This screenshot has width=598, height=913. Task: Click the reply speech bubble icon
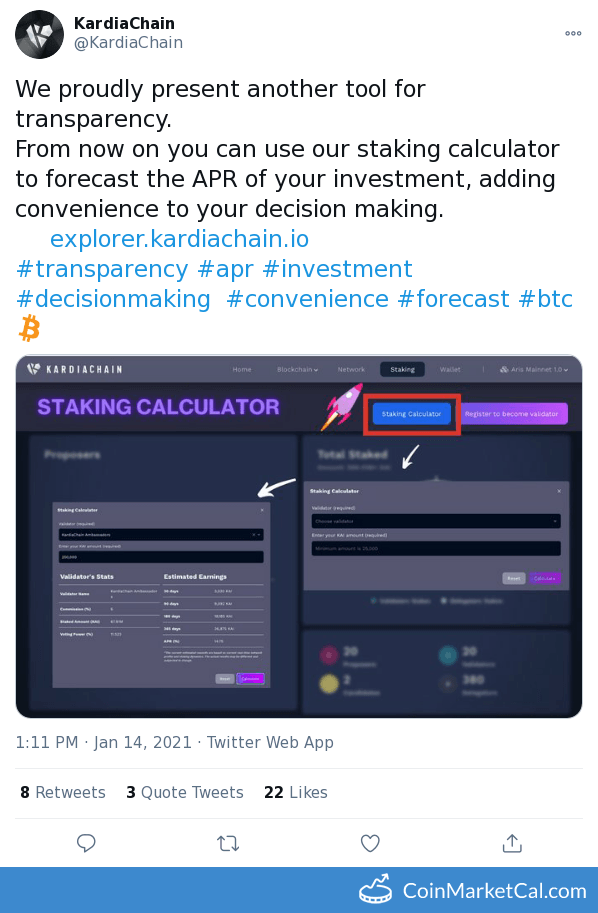[x=86, y=843]
